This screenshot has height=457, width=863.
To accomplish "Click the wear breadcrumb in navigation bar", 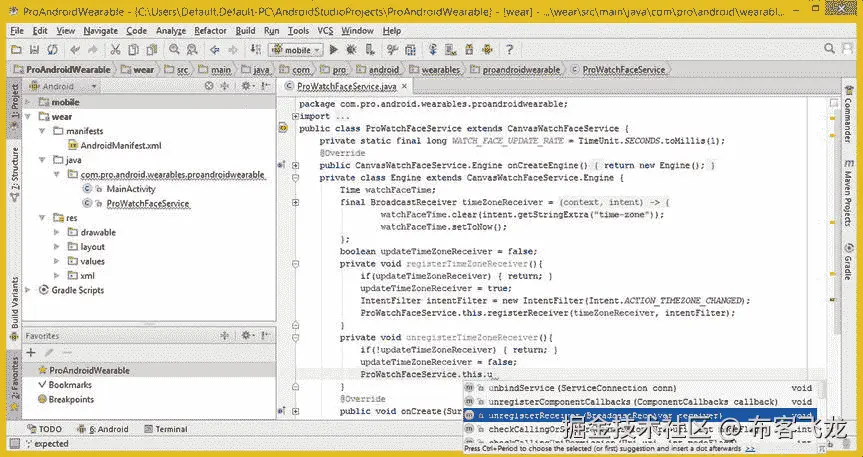I will tap(138, 70).
